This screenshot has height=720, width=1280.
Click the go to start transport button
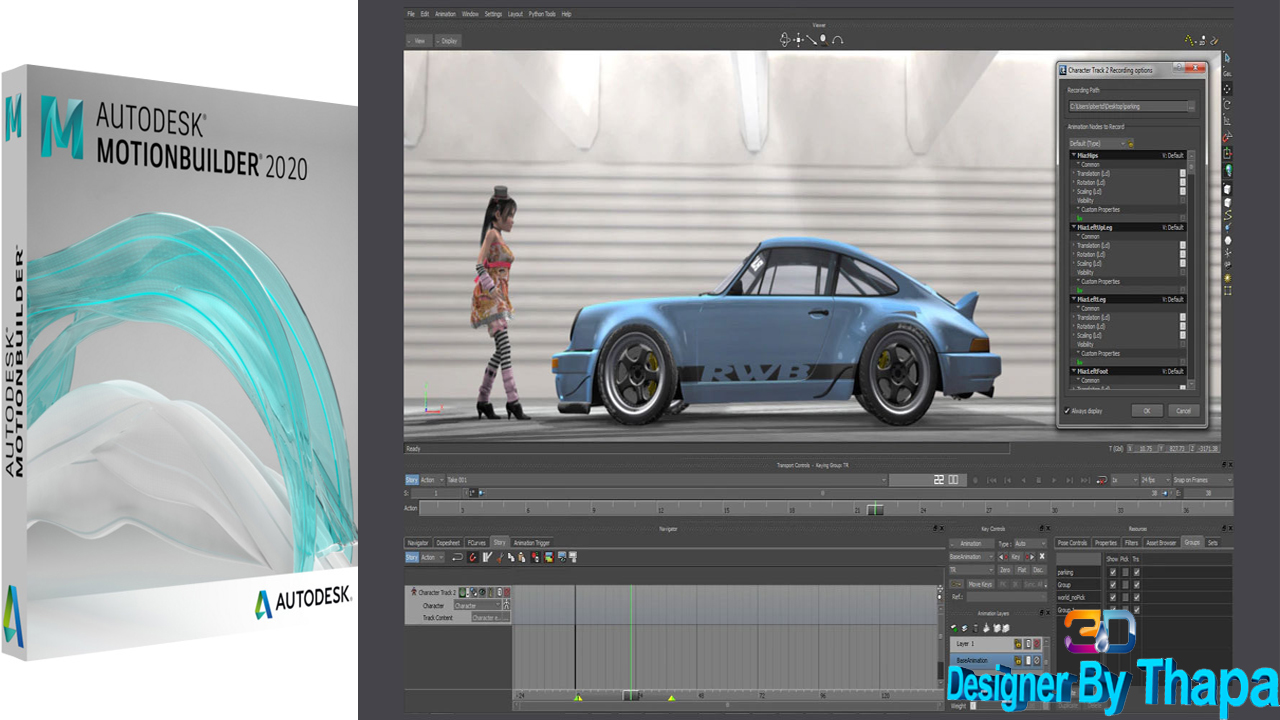991,480
